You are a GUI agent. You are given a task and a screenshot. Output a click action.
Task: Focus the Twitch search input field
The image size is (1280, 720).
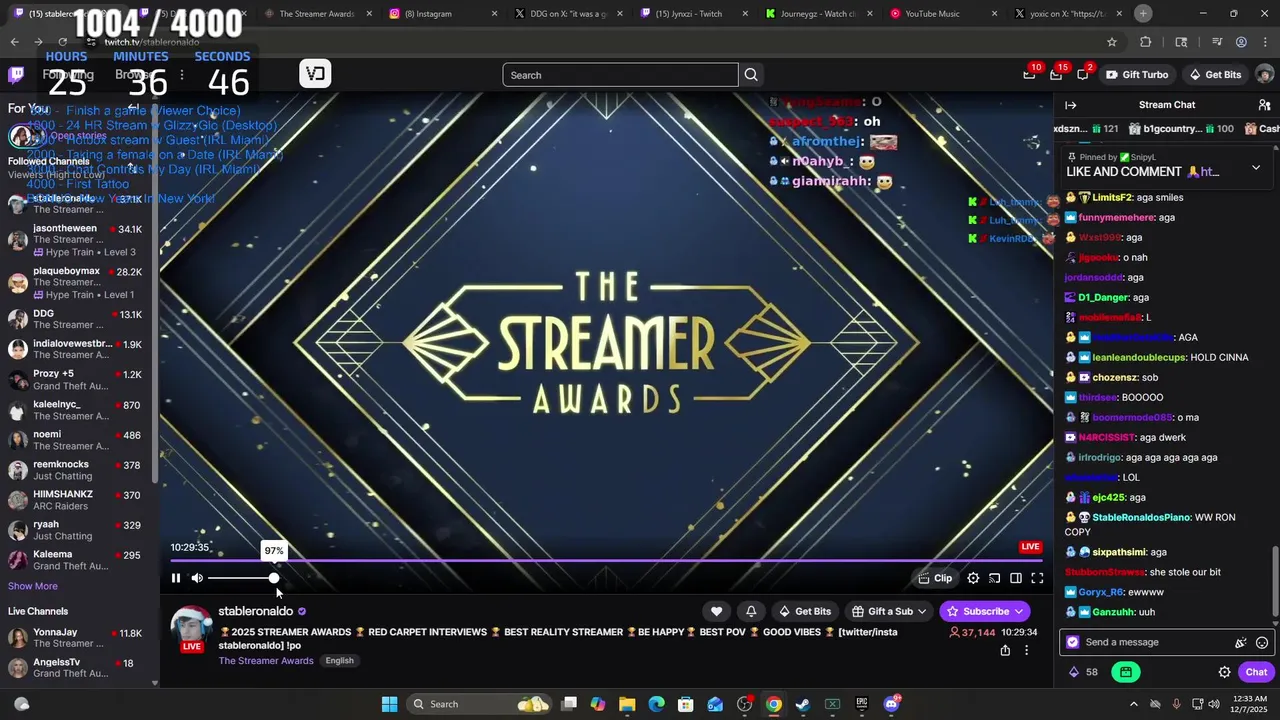click(x=620, y=75)
